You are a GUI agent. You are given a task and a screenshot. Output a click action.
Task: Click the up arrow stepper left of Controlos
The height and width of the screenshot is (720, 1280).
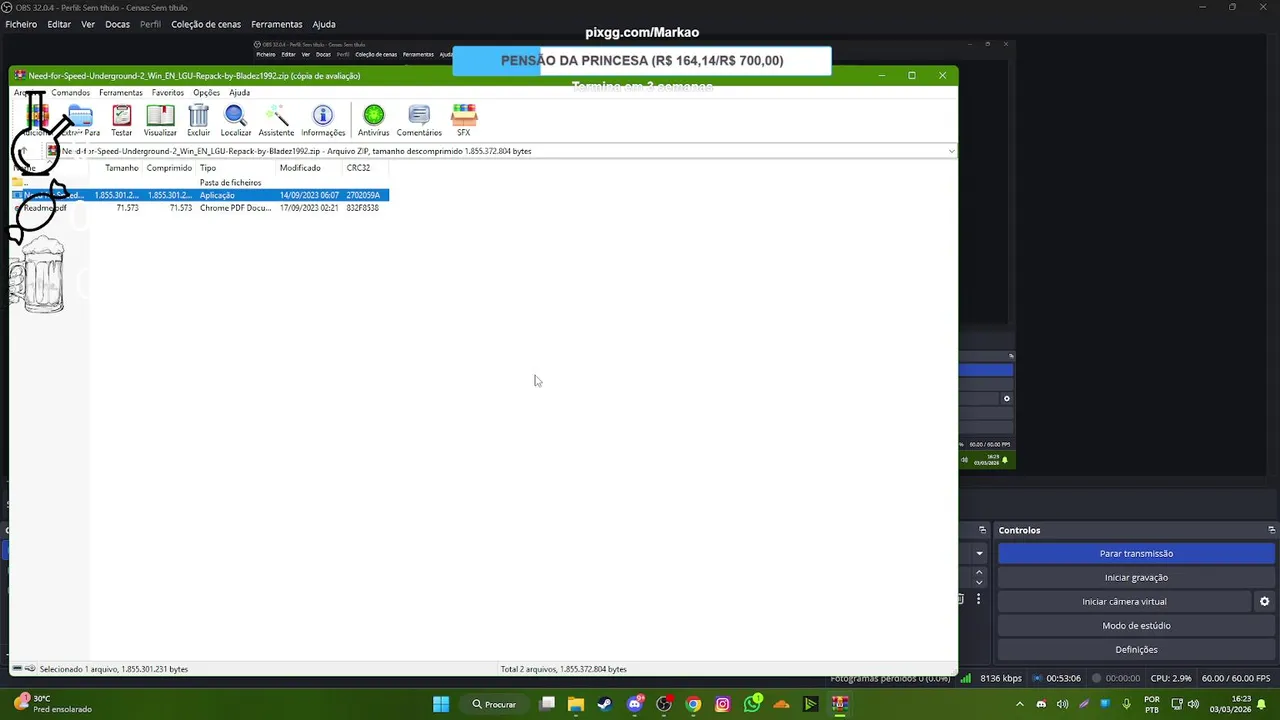(979, 572)
